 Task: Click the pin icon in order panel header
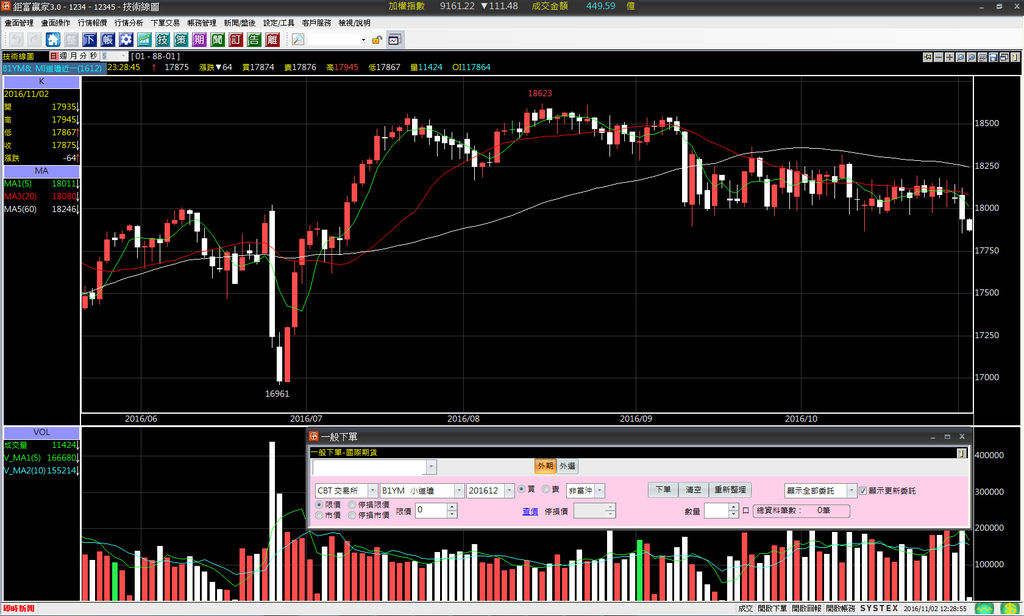tap(962, 453)
